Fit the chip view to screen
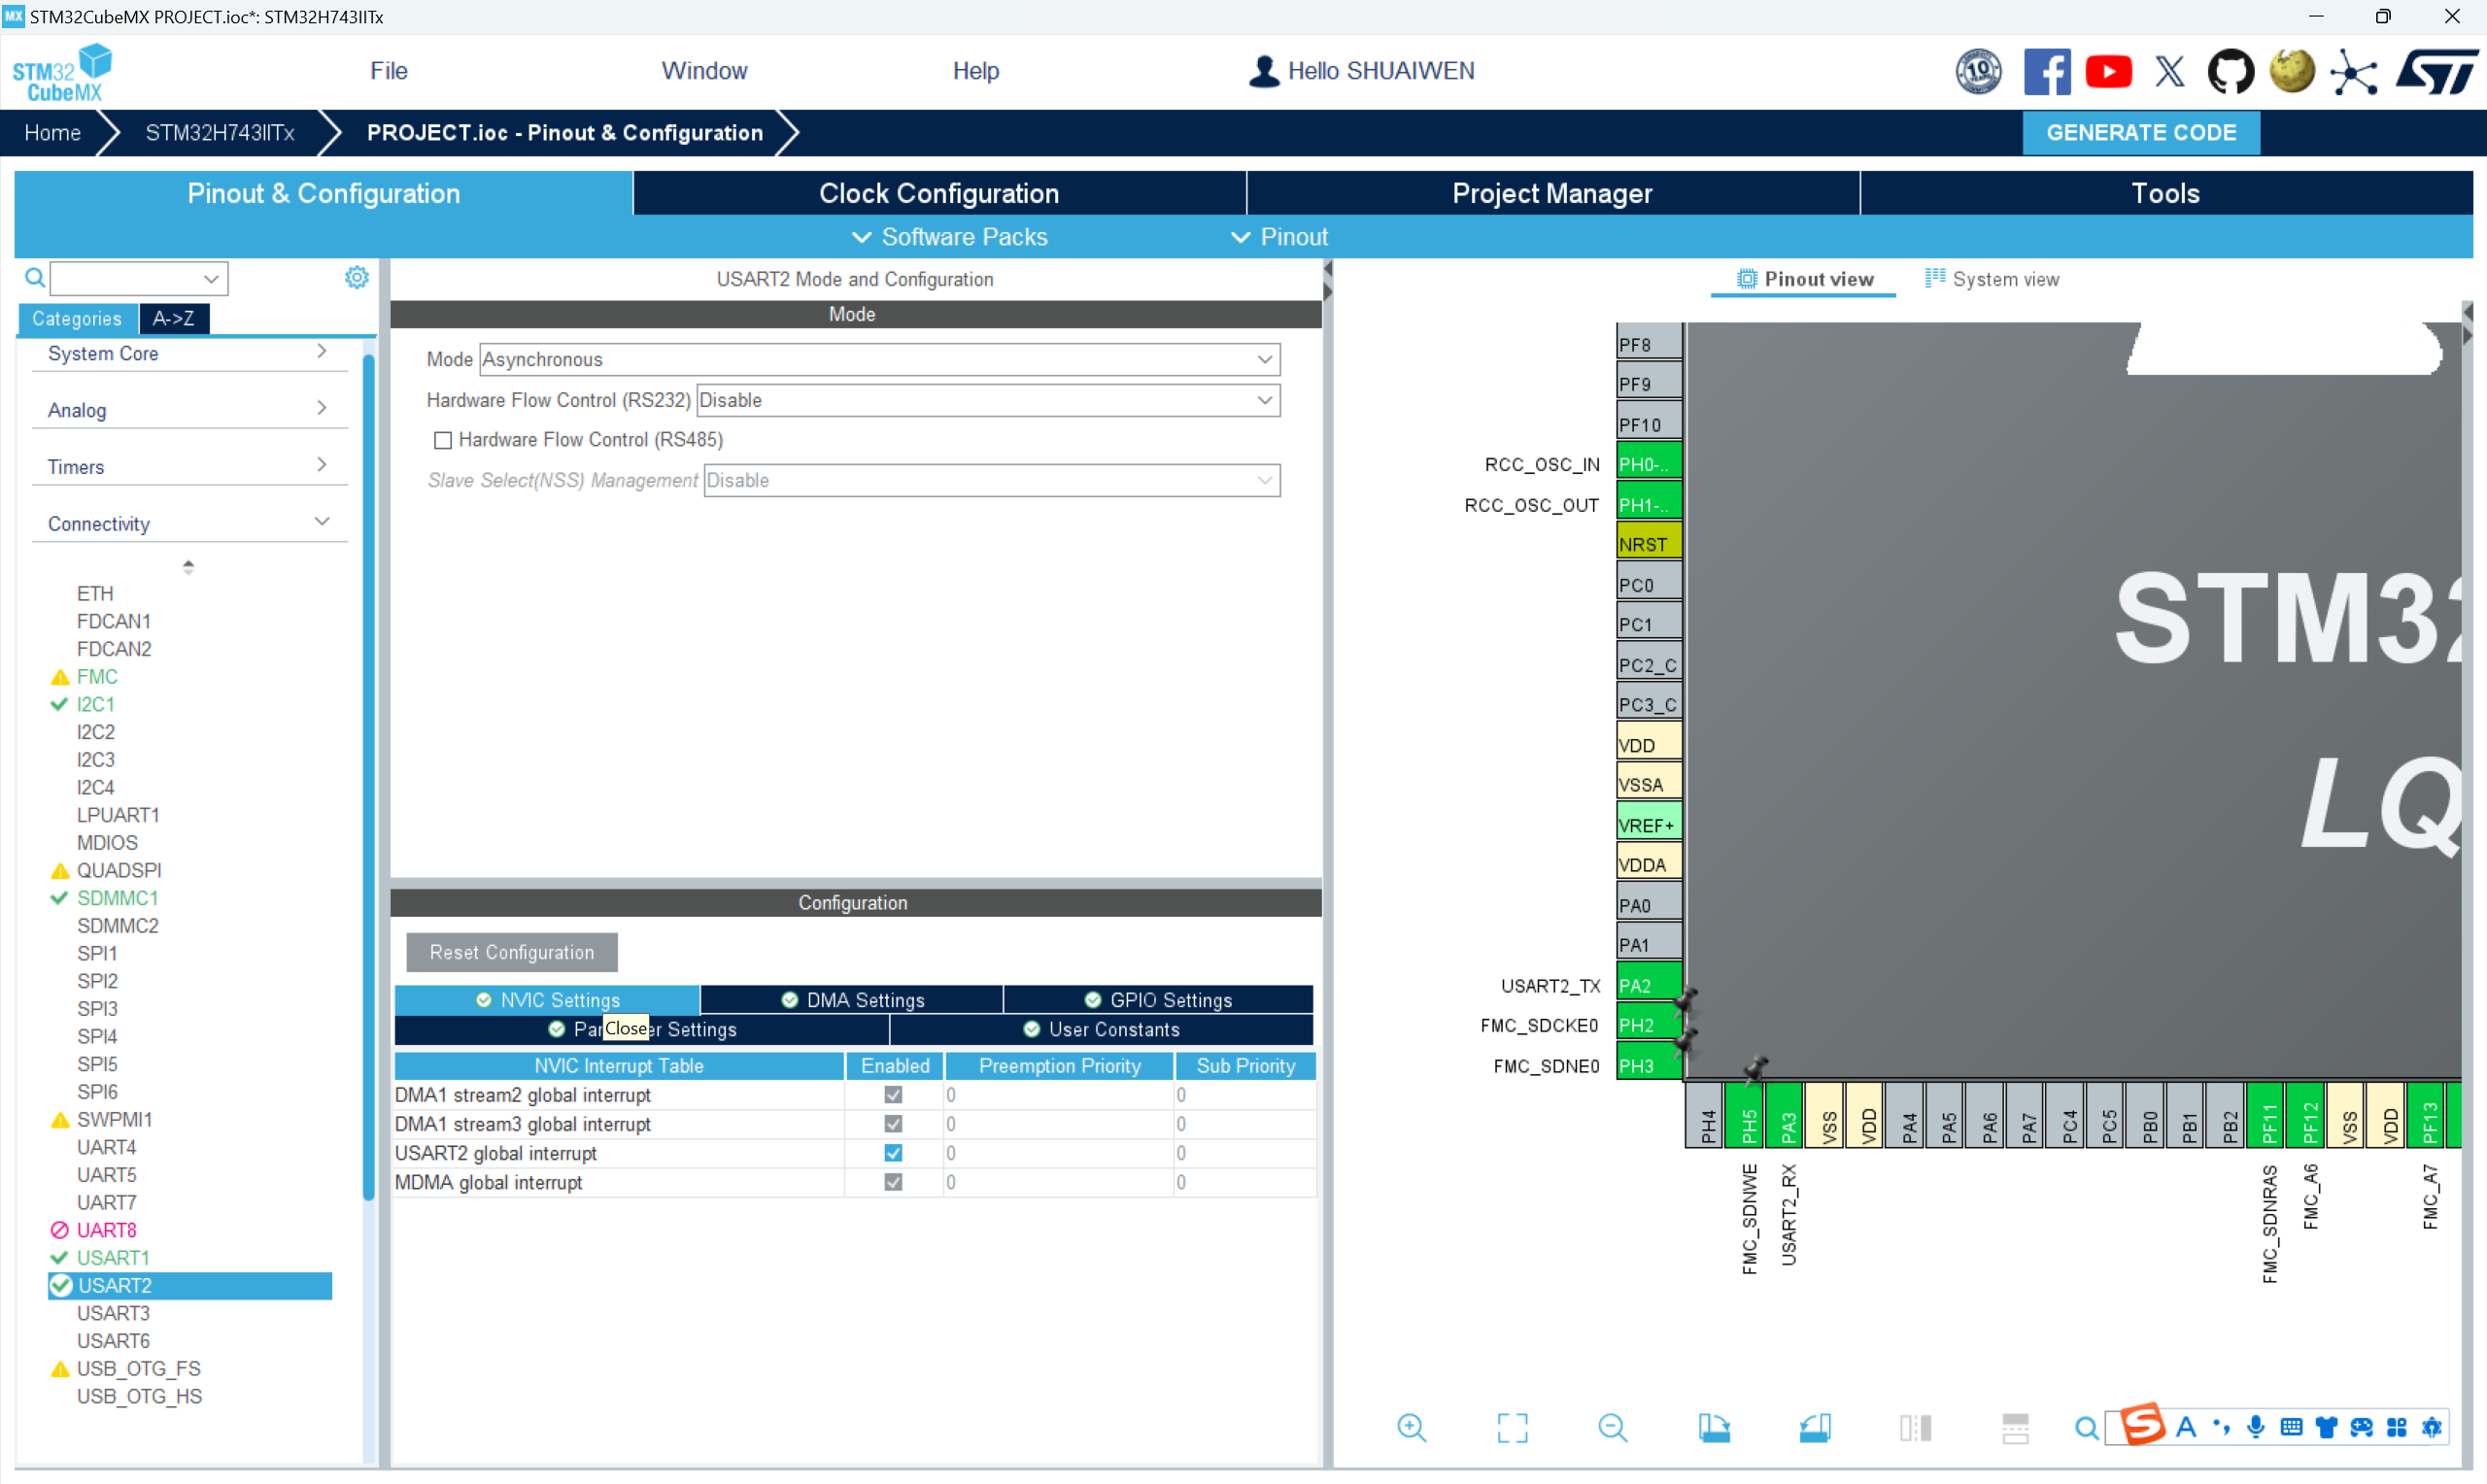This screenshot has height=1484, width=2487. pyautogui.click(x=1512, y=1427)
